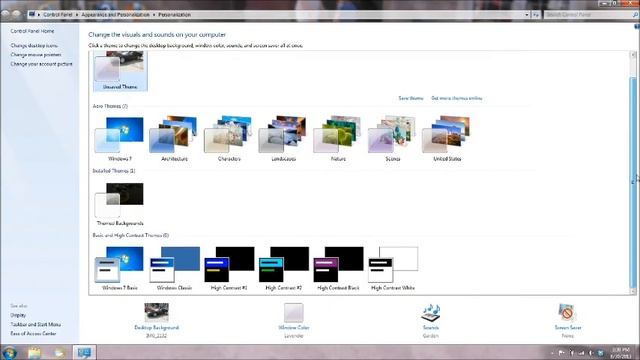Click the navigation Back button
The image size is (640, 360).
pos(5,13)
